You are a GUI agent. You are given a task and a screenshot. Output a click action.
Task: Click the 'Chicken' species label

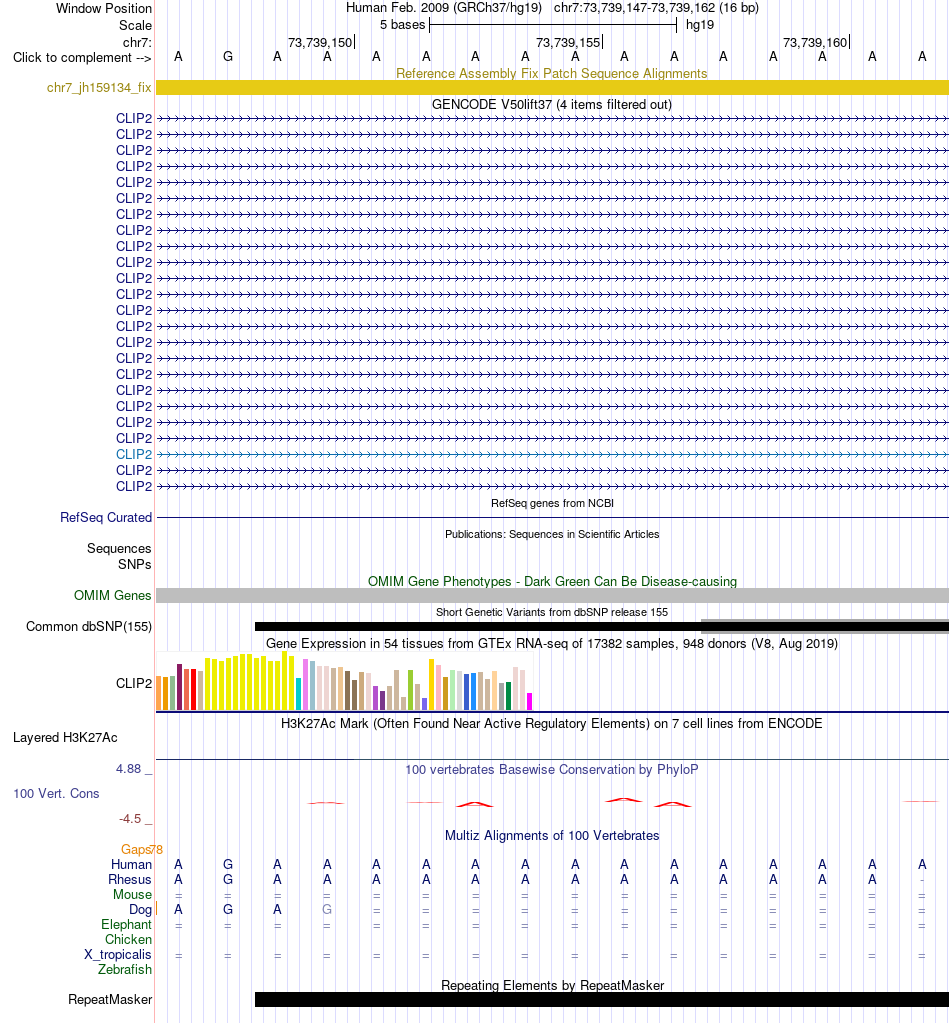pos(129,939)
